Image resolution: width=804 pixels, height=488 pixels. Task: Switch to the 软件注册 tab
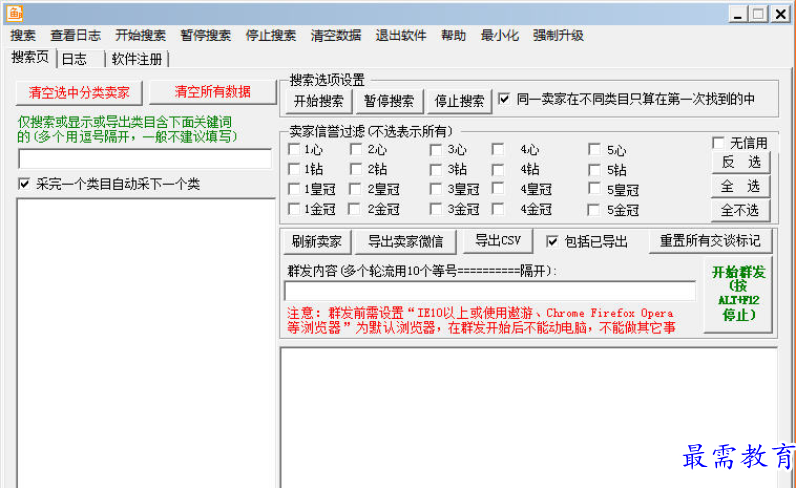click(x=137, y=59)
